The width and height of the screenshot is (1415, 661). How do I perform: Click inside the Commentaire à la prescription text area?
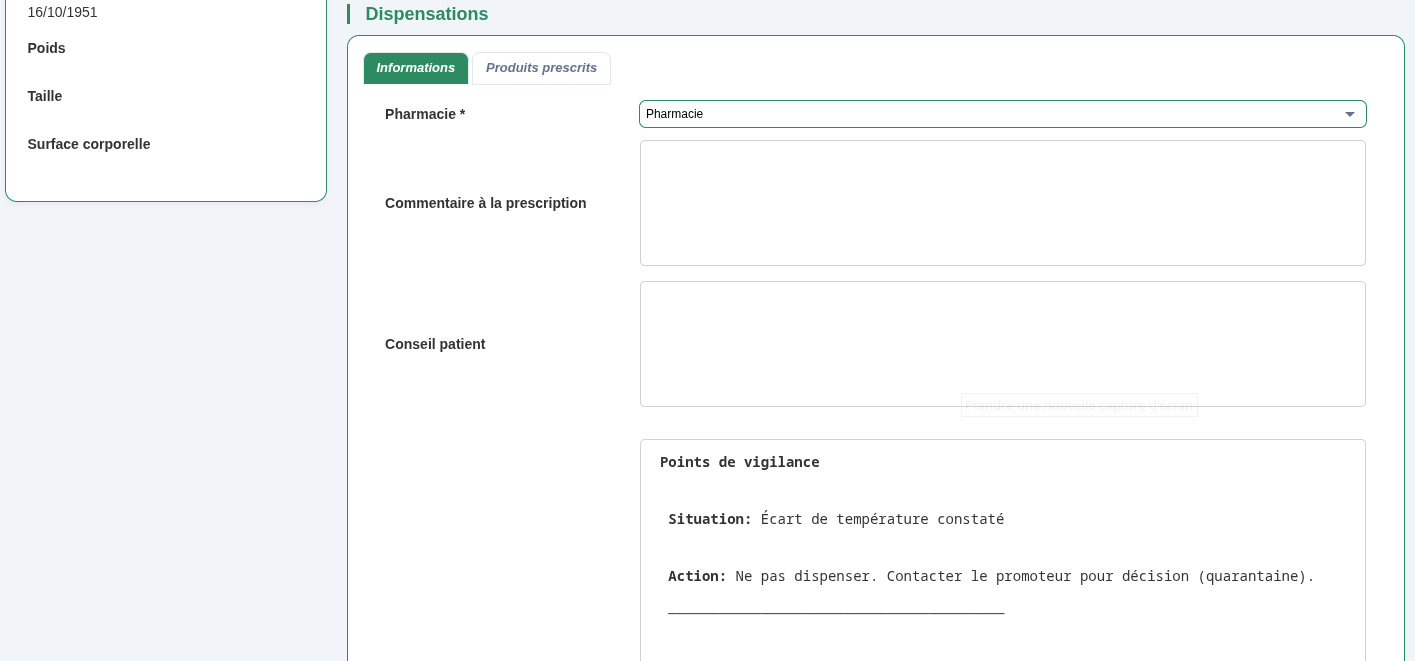(x=1003, y=203)
